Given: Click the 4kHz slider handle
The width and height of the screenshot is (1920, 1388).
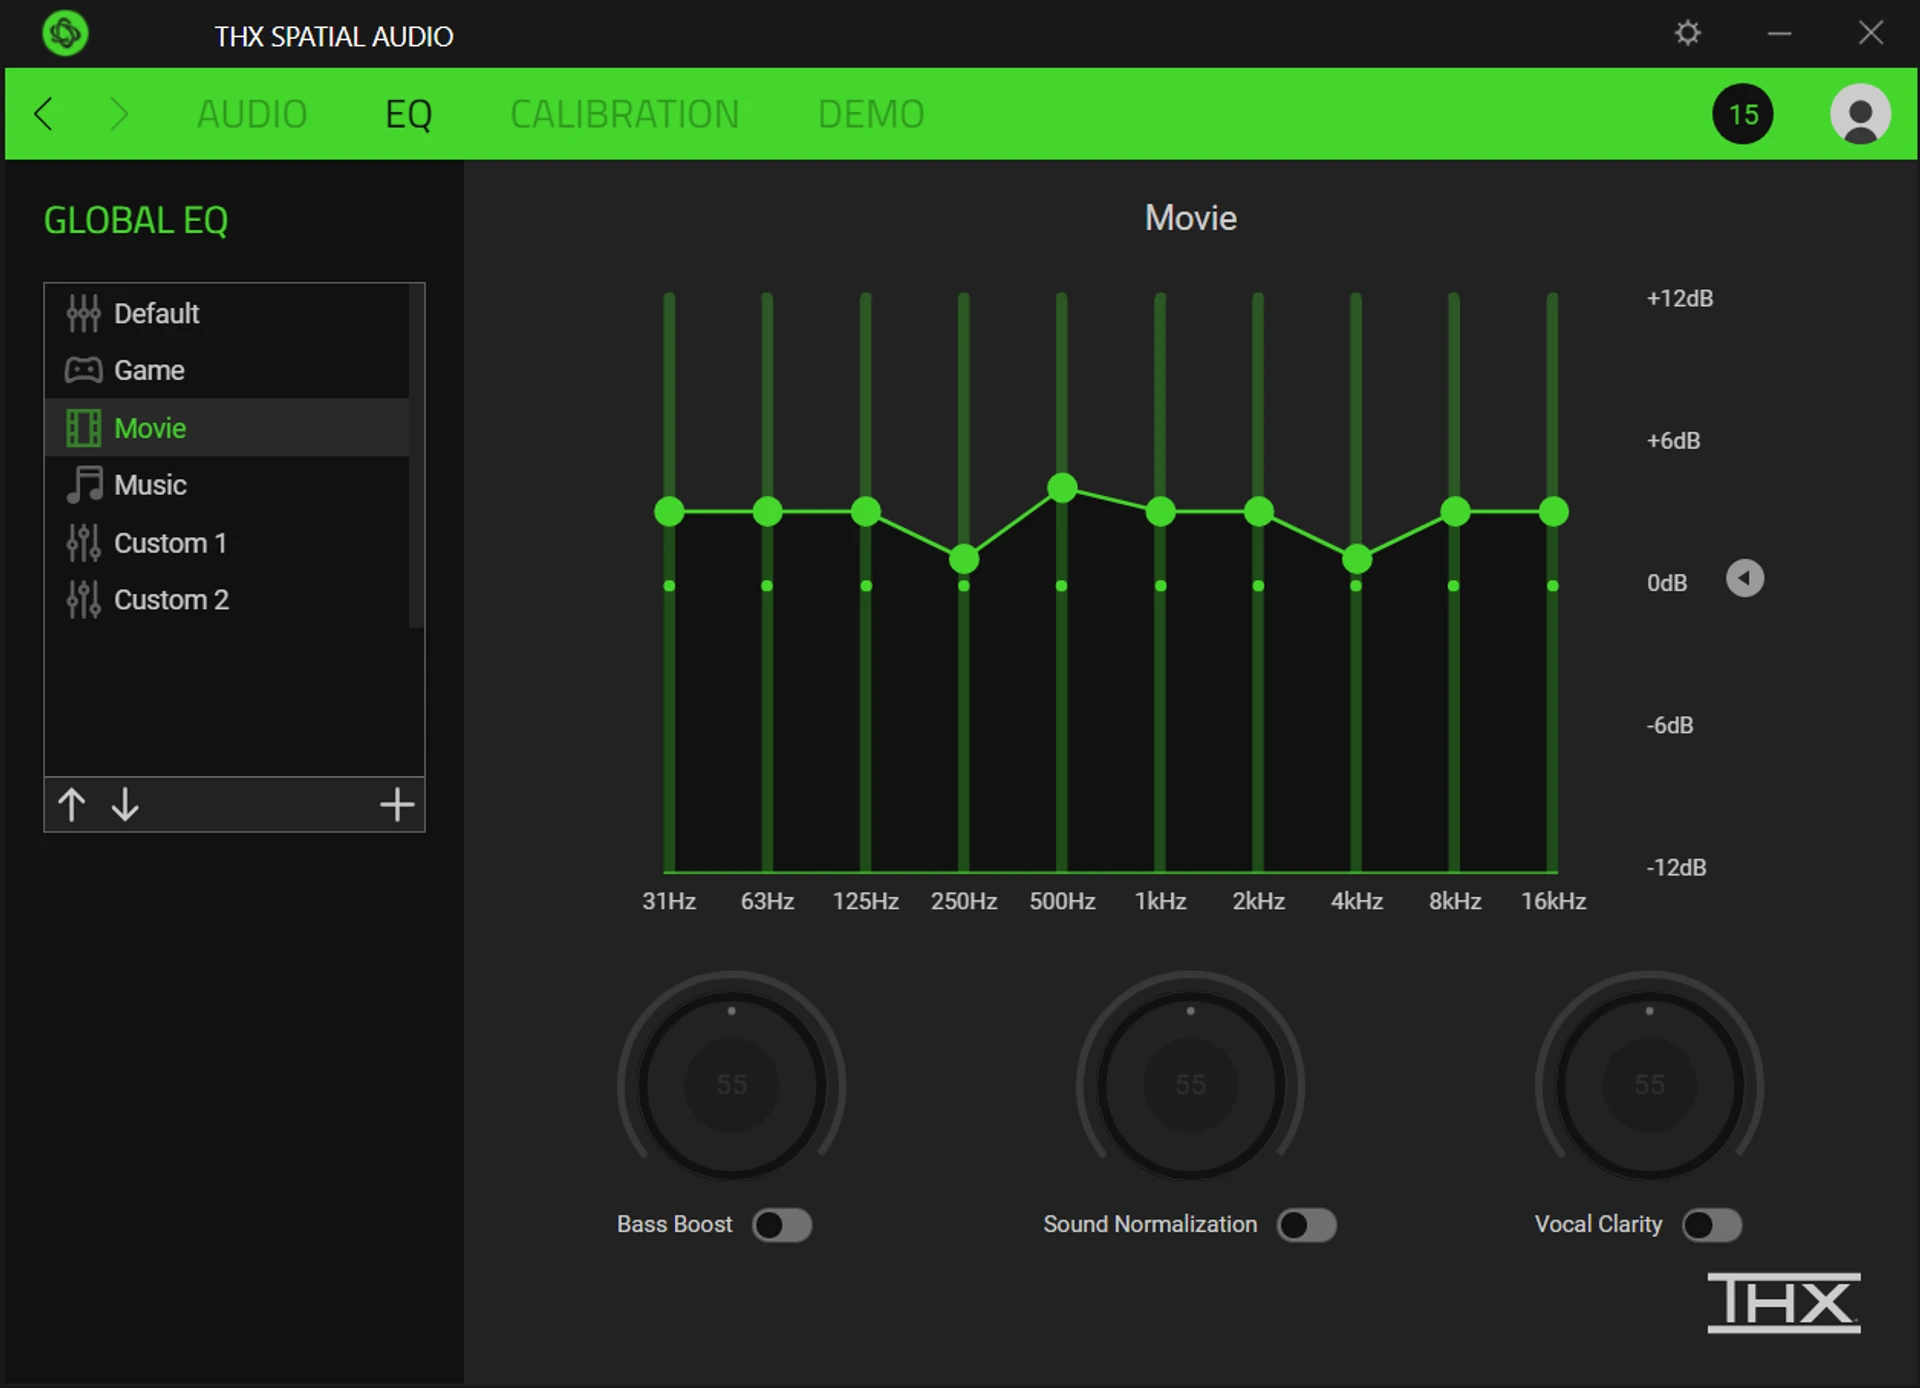Looking at the screenshot, I should (1356, 559).
